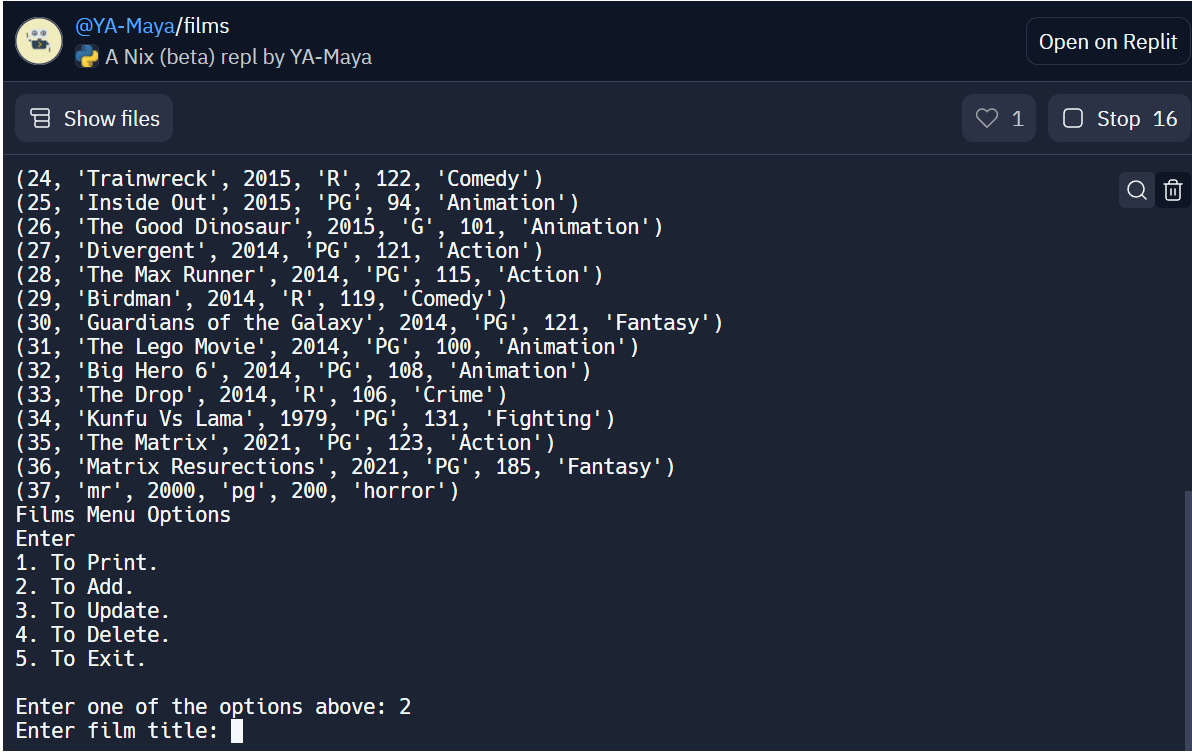Clear console output using the trash icon
1192x754 pixels.
(1172, 189)
